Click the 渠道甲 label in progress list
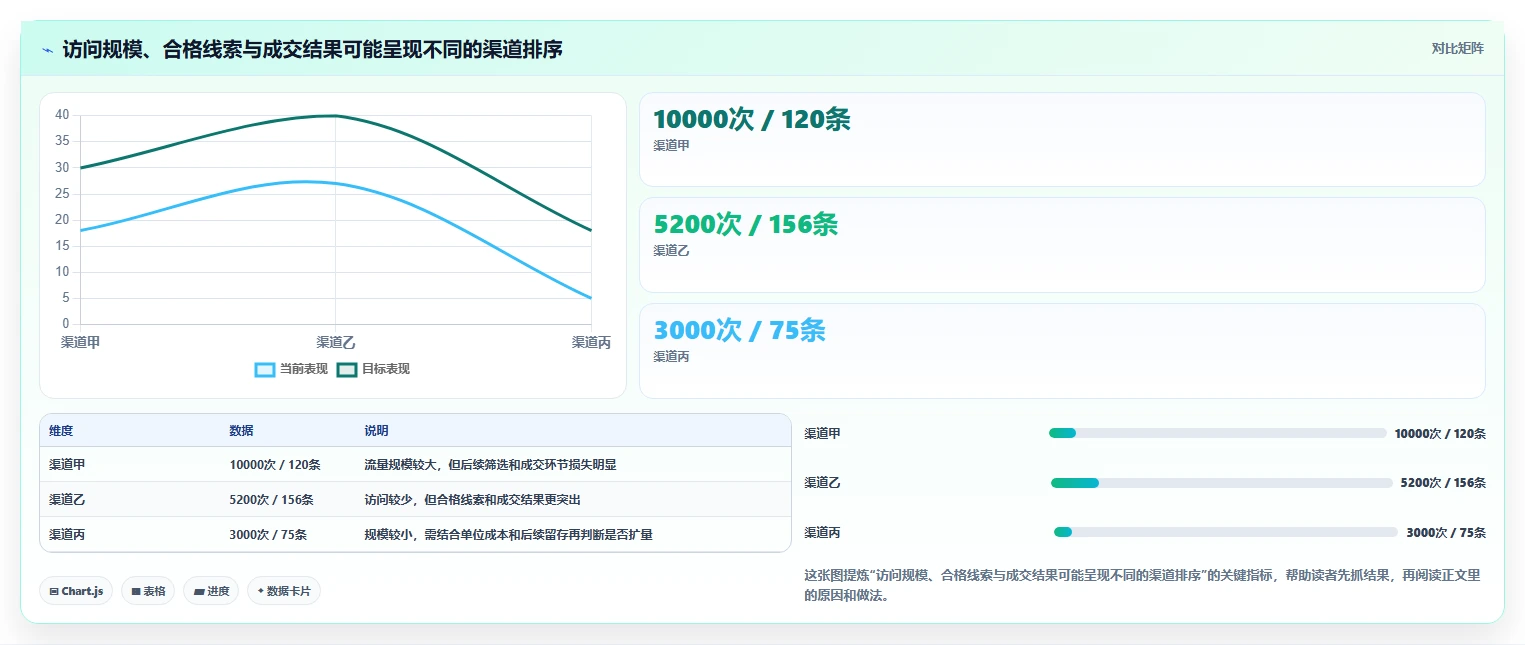Screen dimensions: 1525x645 click(822, 434)
